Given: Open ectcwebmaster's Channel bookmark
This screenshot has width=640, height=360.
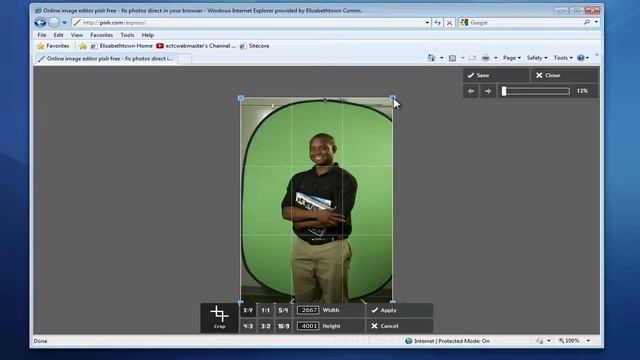Looking at the screenshot, I should [x=196, y=46].
